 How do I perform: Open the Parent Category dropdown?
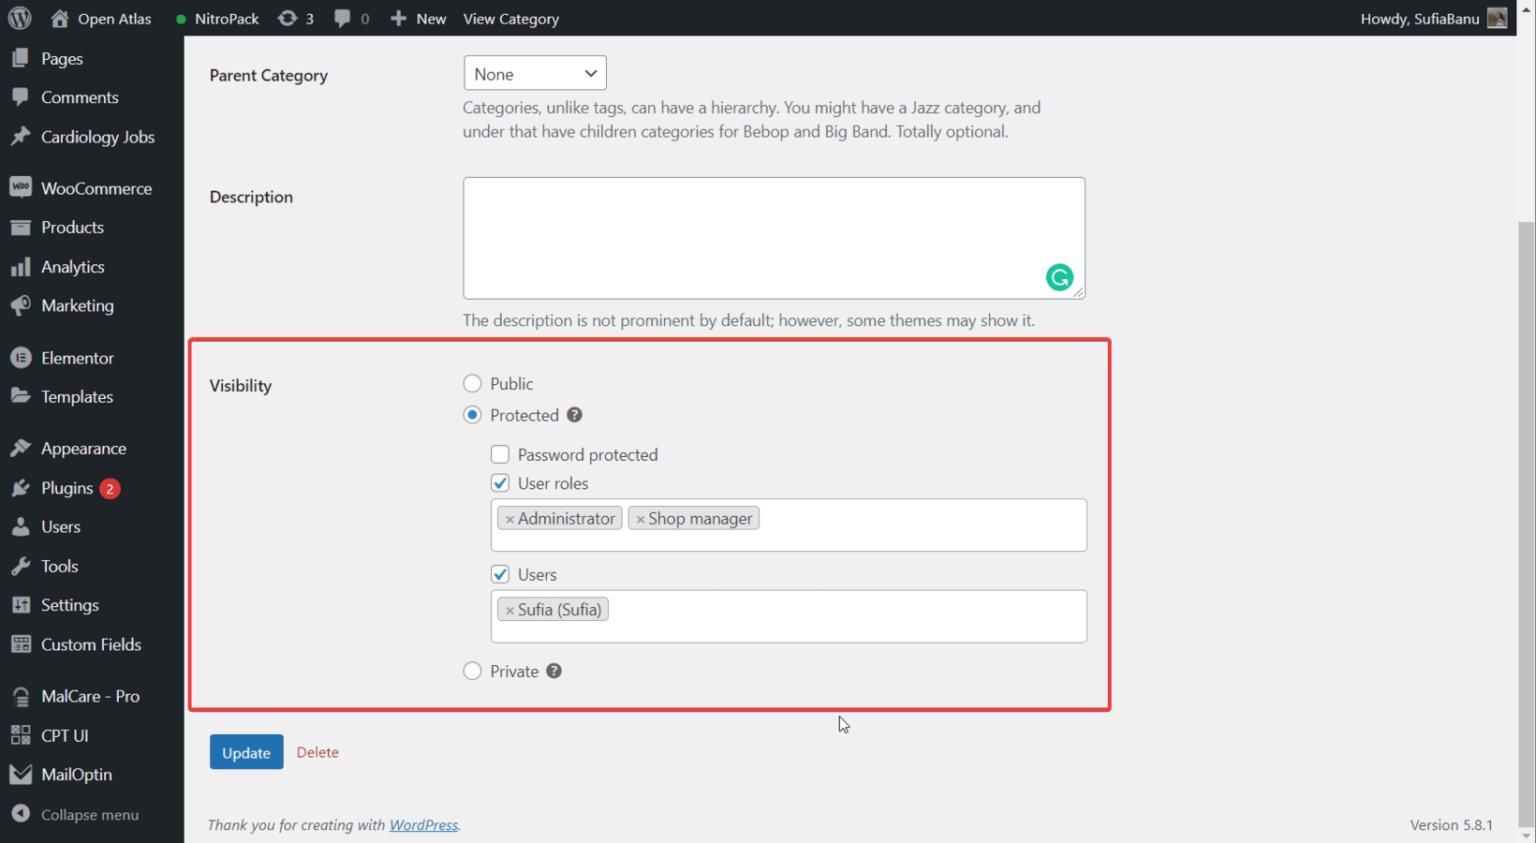tap(535, 74)
